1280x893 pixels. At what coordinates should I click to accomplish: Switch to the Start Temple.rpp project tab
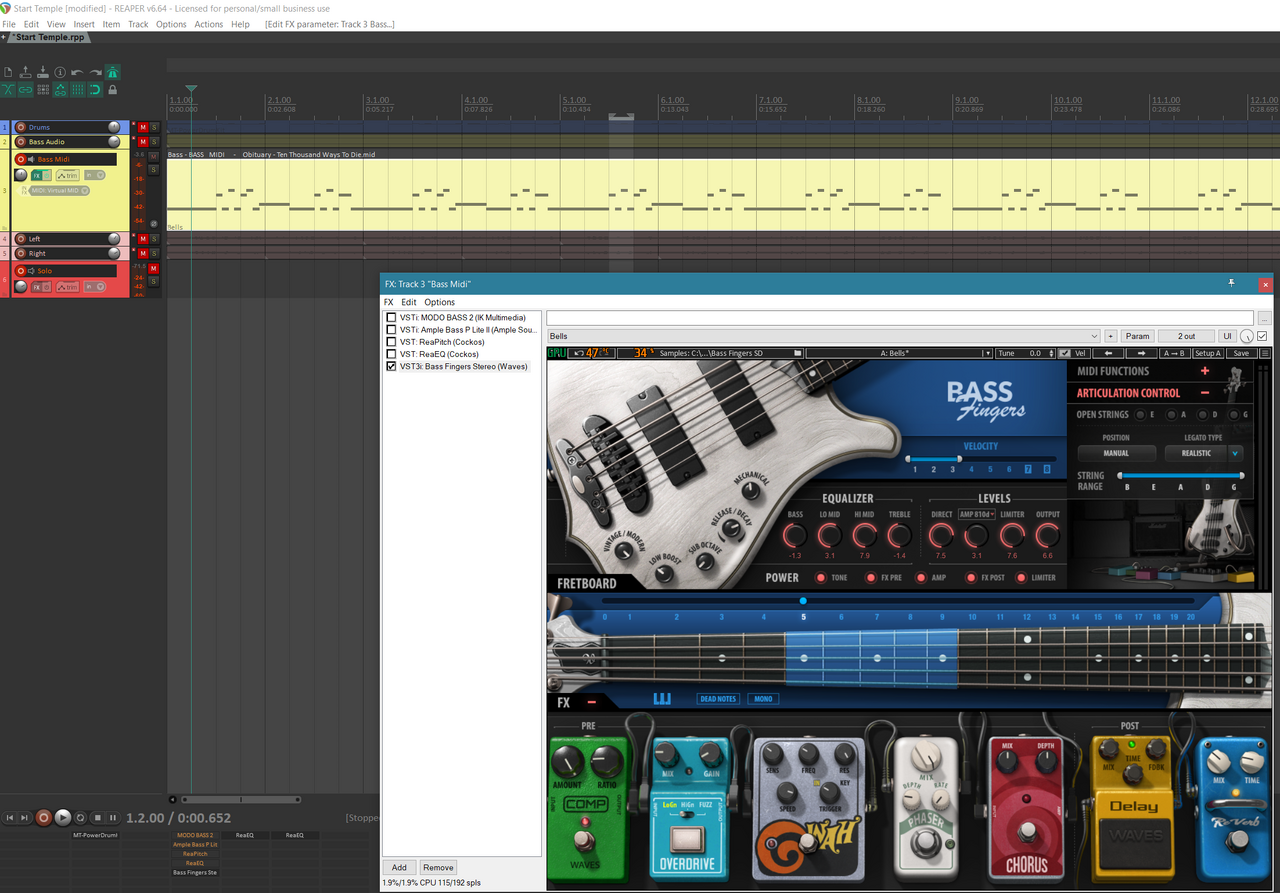click(x=50, y=37)
